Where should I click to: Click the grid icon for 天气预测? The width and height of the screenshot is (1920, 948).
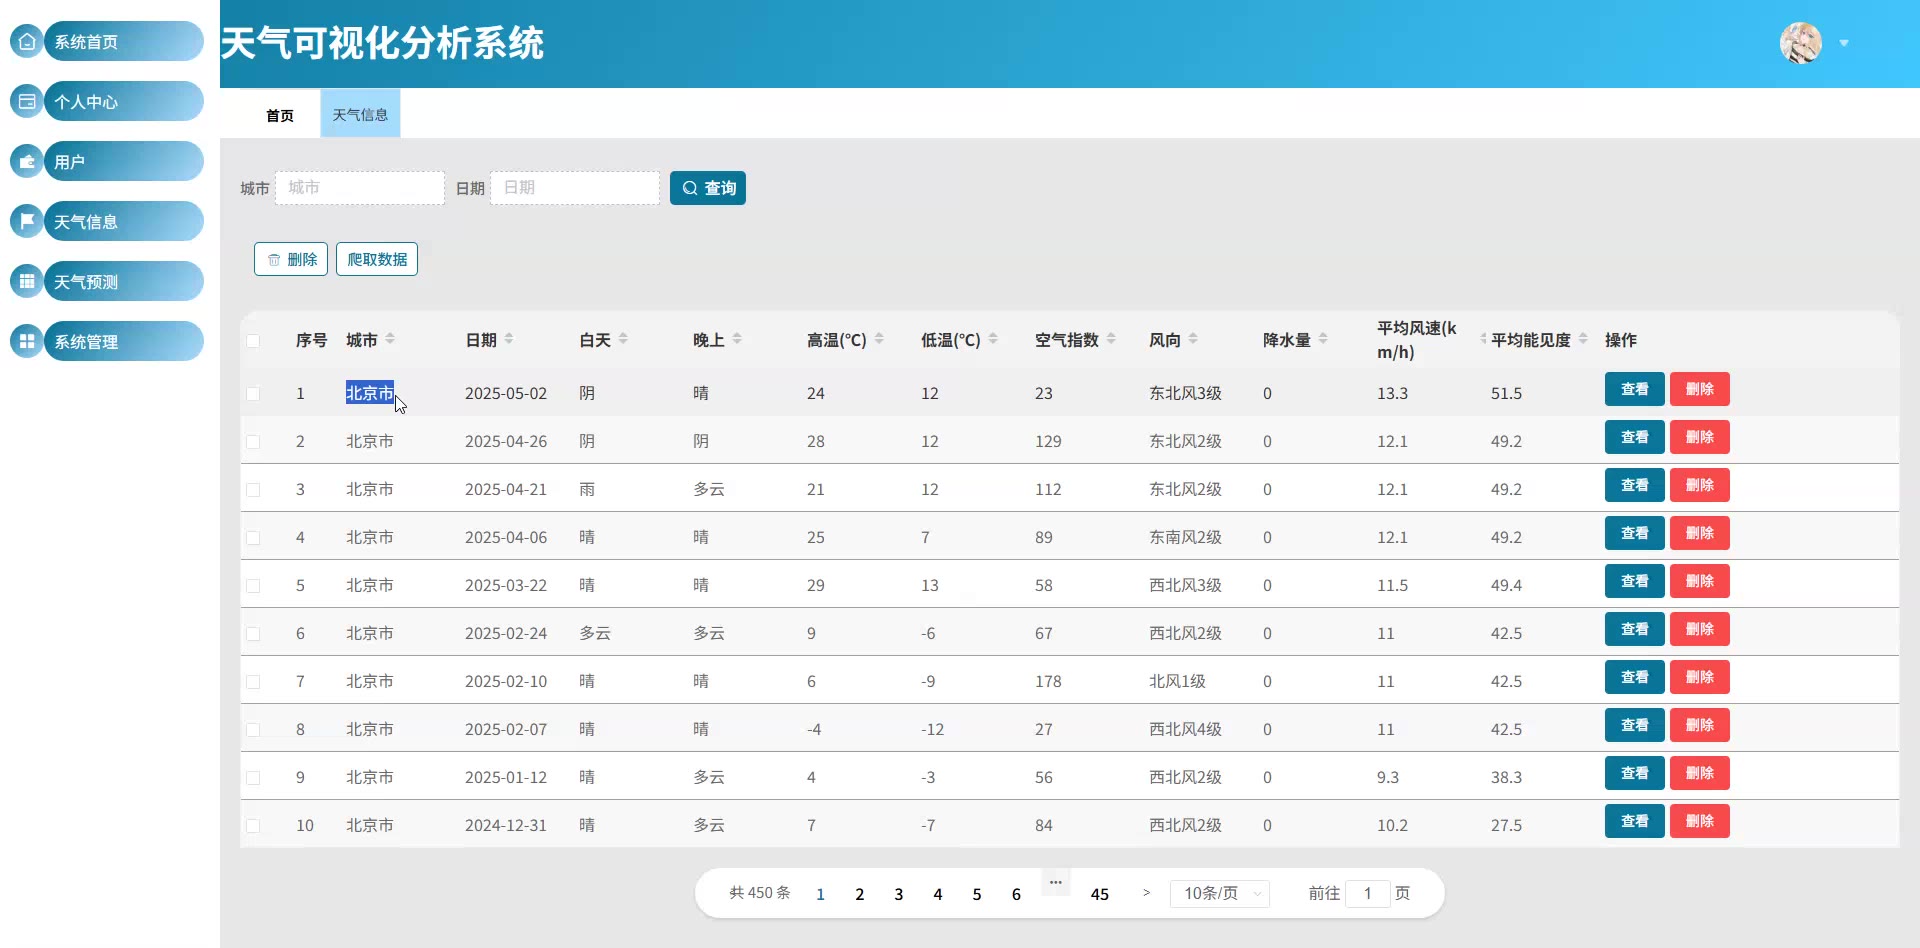[x=27, y=281]
